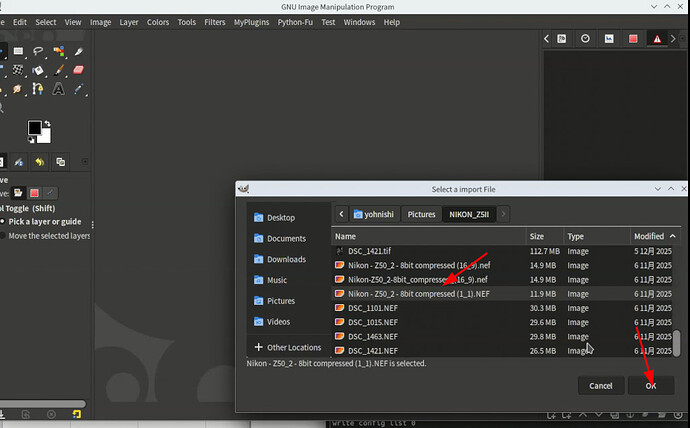The height and width of the screenshot is (428, 690).
Task: Open the Filters menu
Action: coord(215,22)
